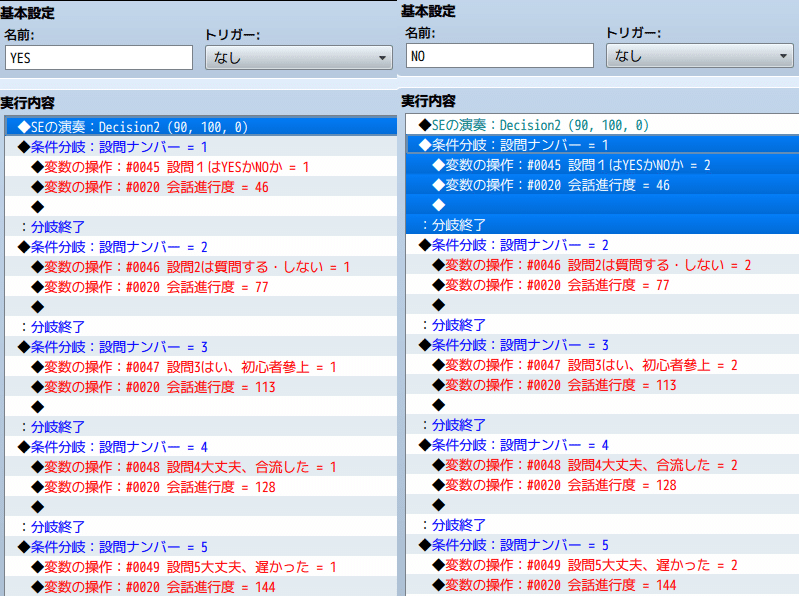Select 会話進行度 = 144 row in the YES panel
The width and height of the screenshot is (799, 596).
(201, 586)
